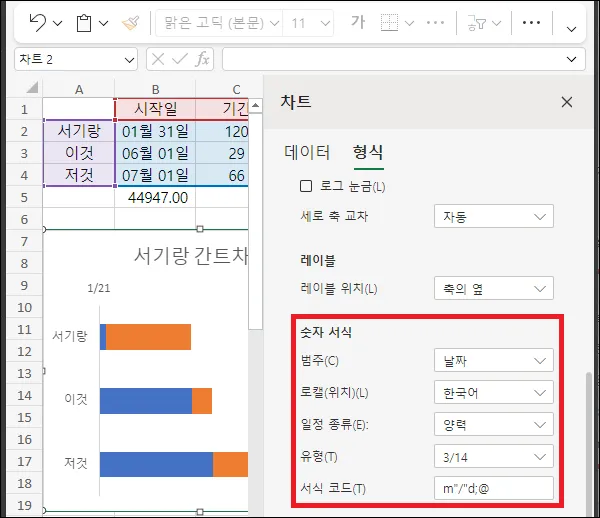
Task: Select column A header
Action: [79, 89]
